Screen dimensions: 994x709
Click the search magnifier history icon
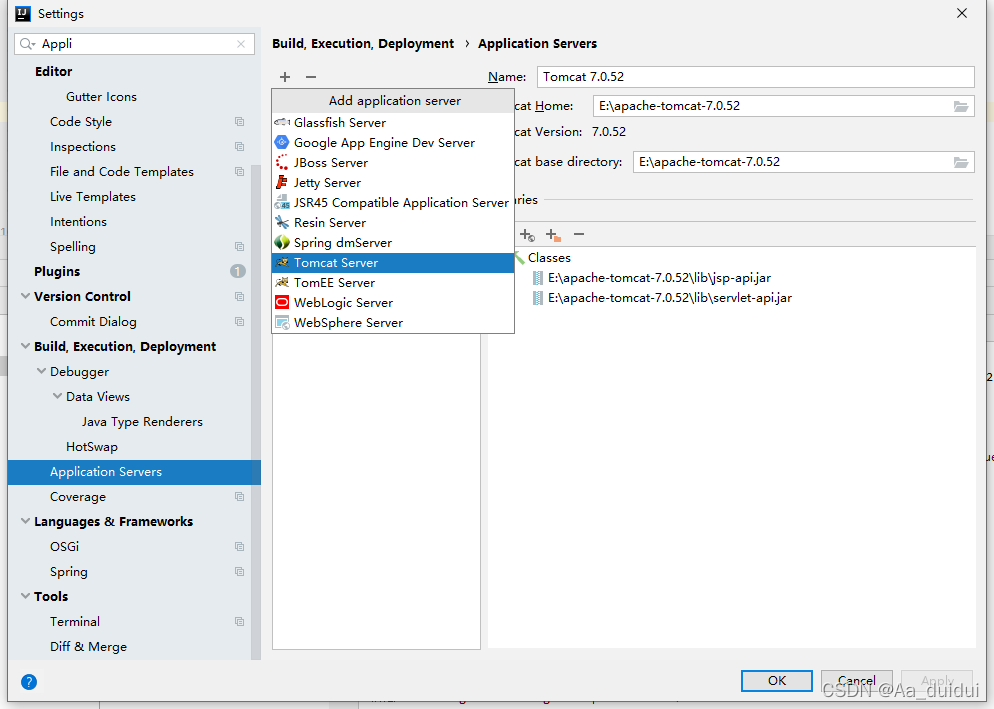click(x=27, y=44)
